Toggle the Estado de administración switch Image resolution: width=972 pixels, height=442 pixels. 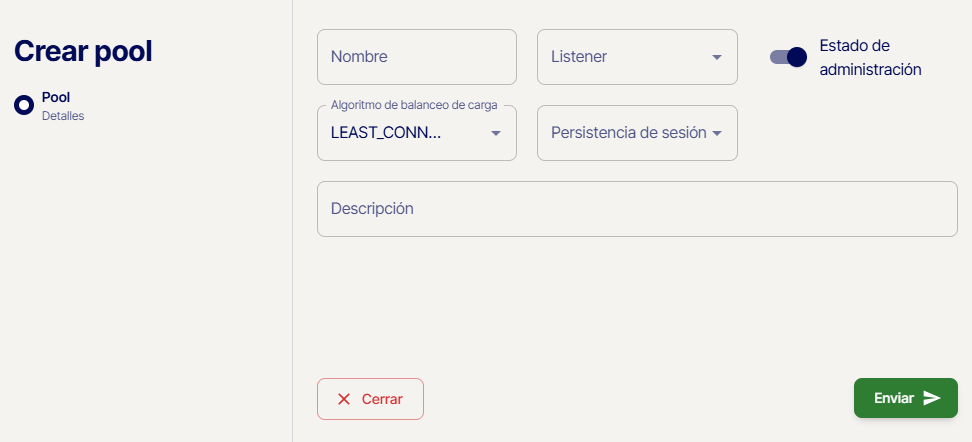[x=788, y=57]
